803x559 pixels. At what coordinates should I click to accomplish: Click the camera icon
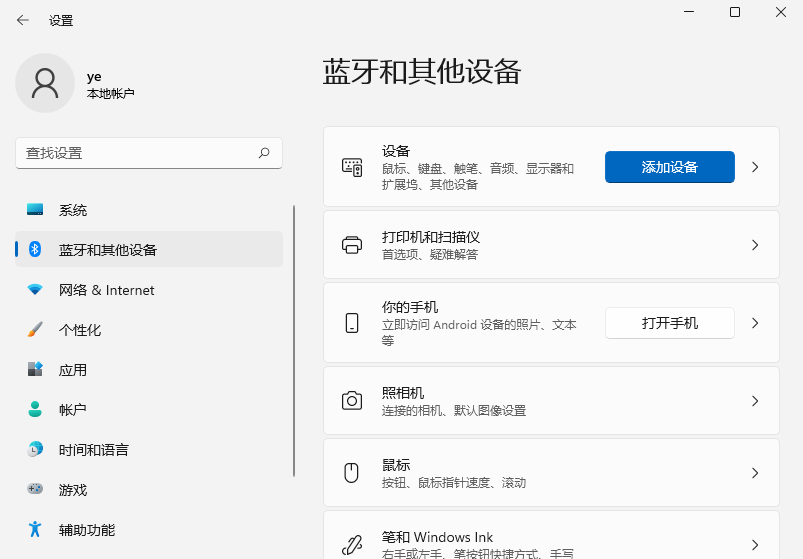pyautogui.click(x=352, y=401)
